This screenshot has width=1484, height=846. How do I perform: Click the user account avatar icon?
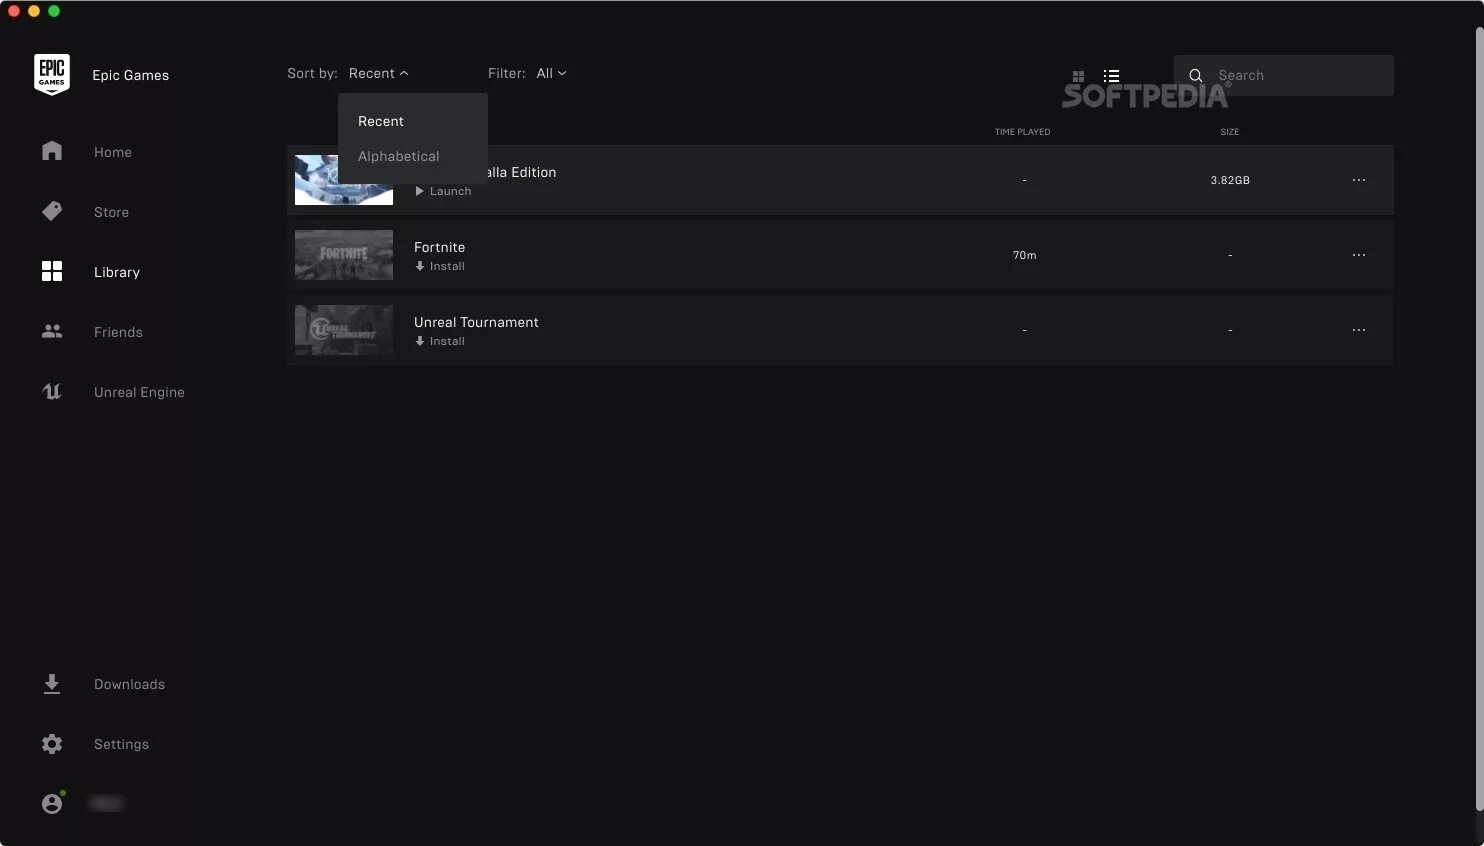tap(52, 803)
